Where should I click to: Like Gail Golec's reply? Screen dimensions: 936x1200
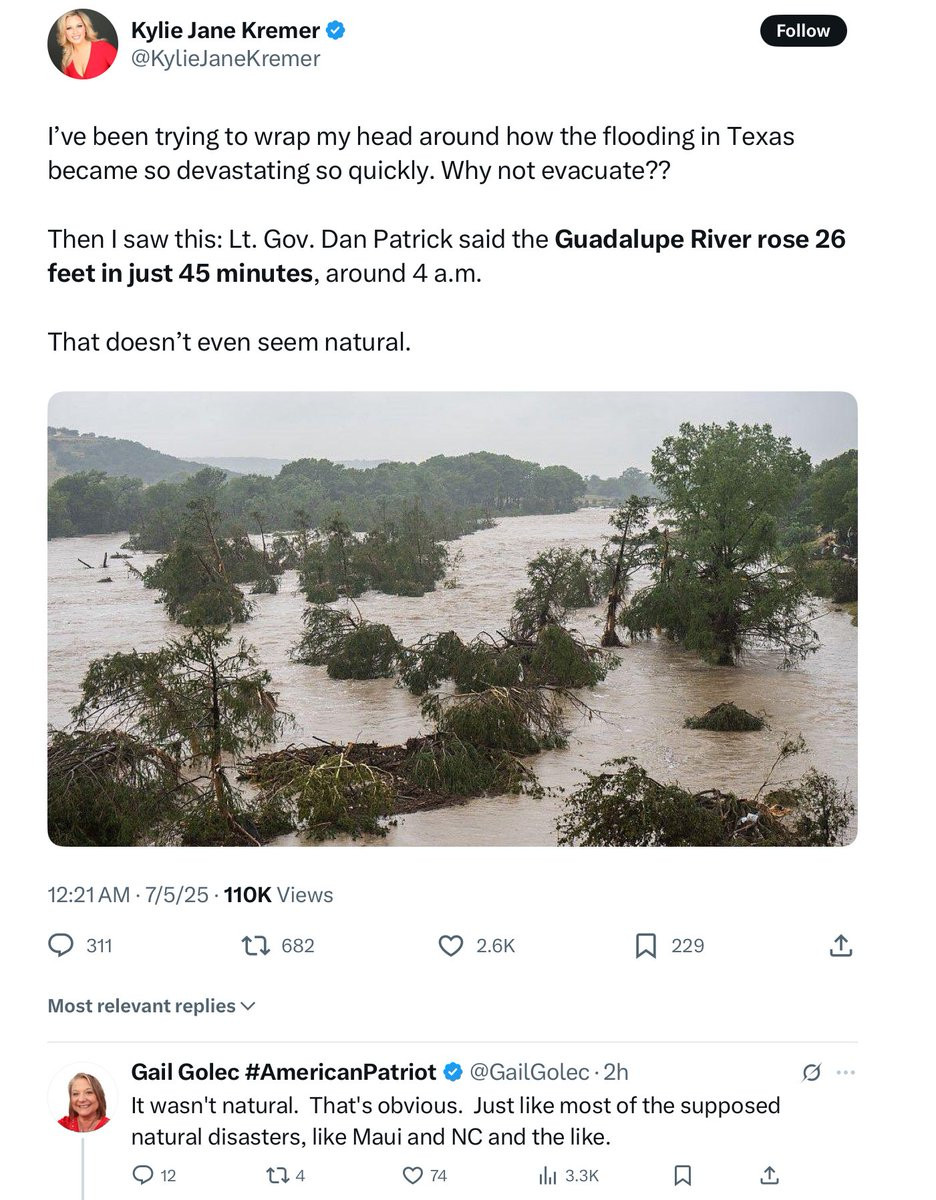tap(411, 1176)
